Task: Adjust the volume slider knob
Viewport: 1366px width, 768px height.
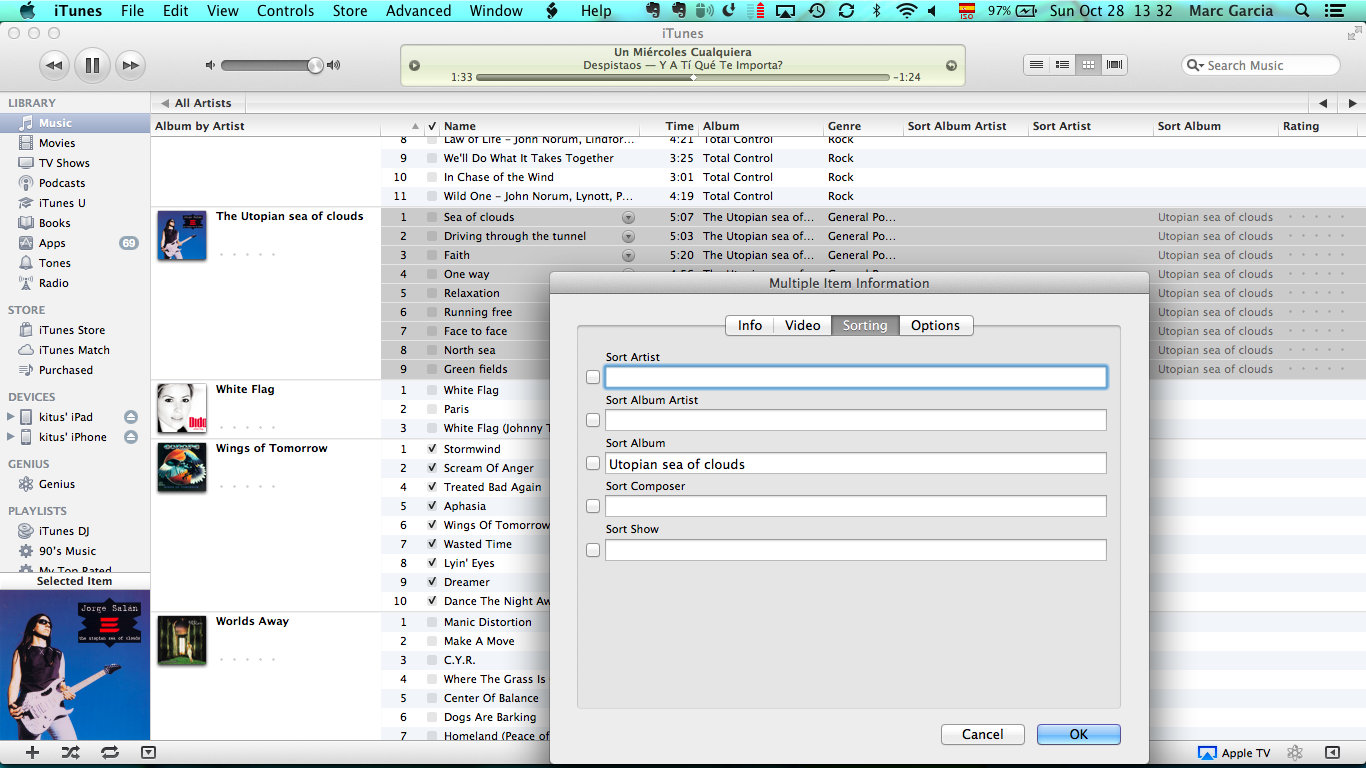Action: pos(315,65)
